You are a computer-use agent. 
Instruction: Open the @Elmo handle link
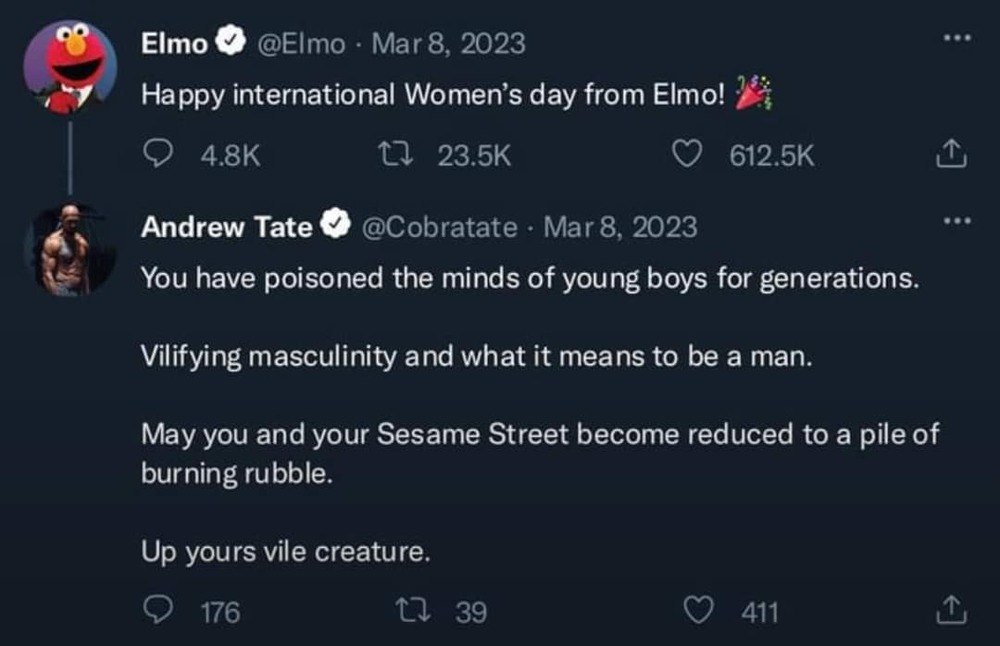302,43
